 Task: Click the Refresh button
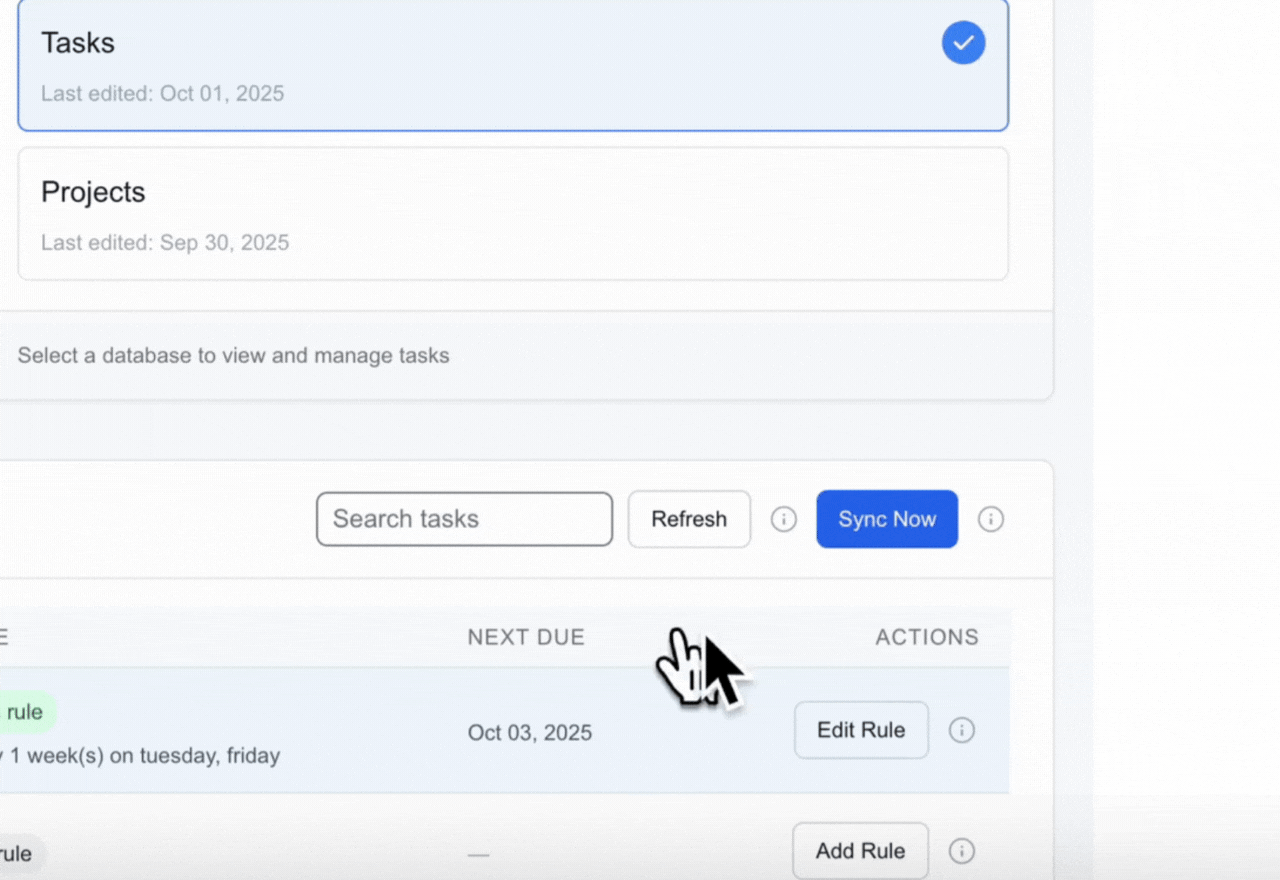tap(689, 519)
